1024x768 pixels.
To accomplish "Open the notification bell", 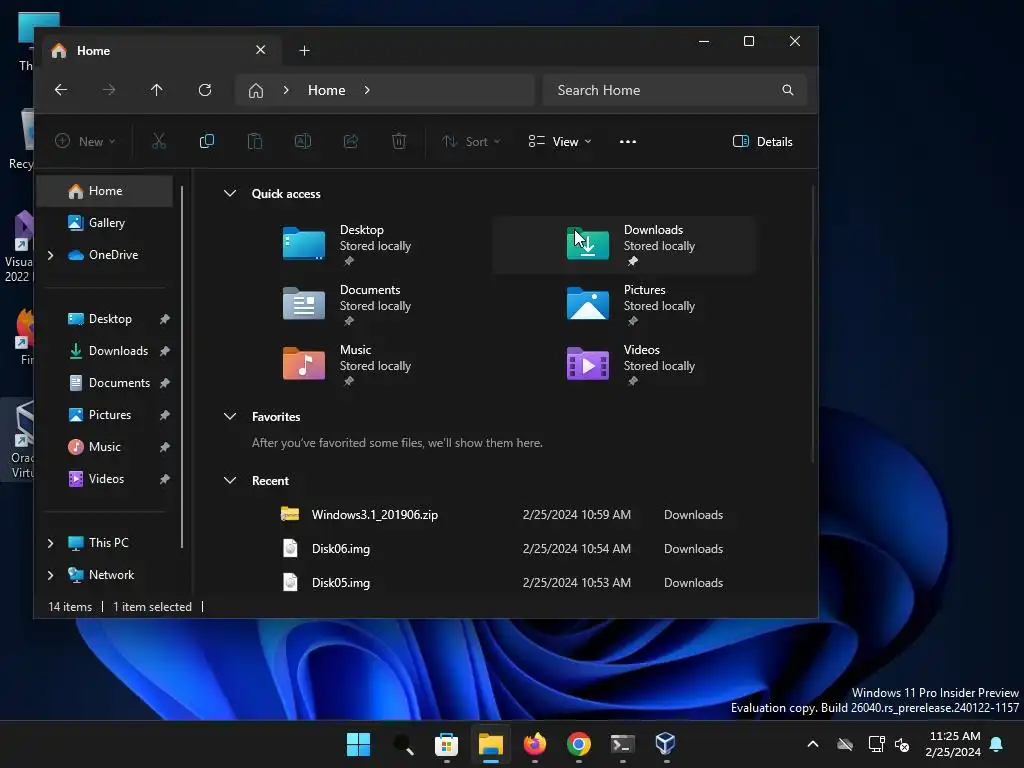I will (x=997, y=744).
